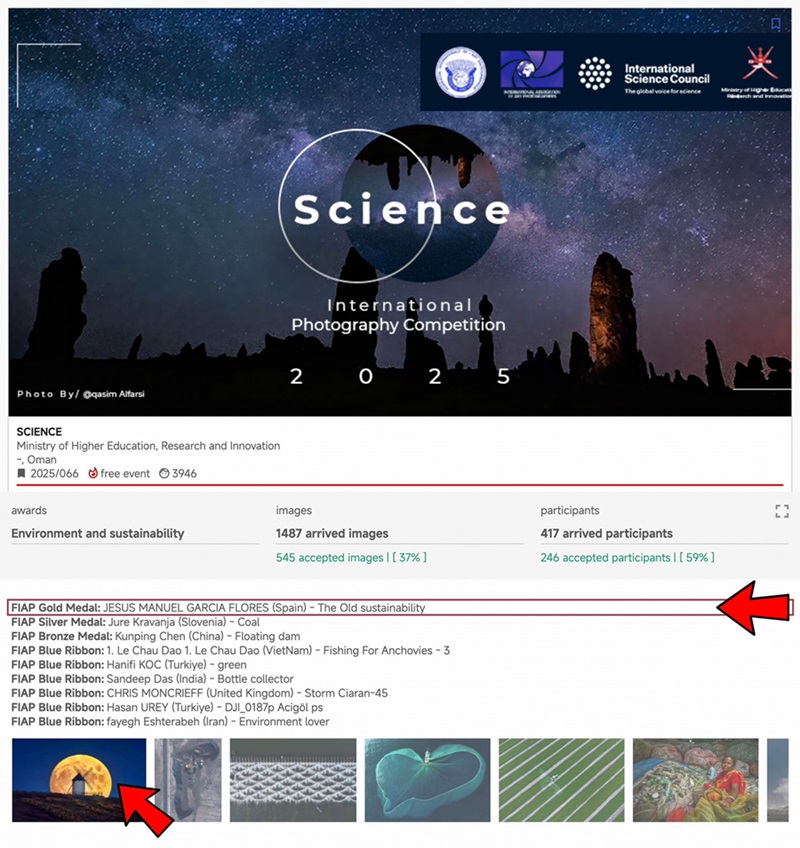Click the International Science Council dotted logo
Image resolution: width=800 pixels, height=848 pixels.
click(x=595, y=73)
